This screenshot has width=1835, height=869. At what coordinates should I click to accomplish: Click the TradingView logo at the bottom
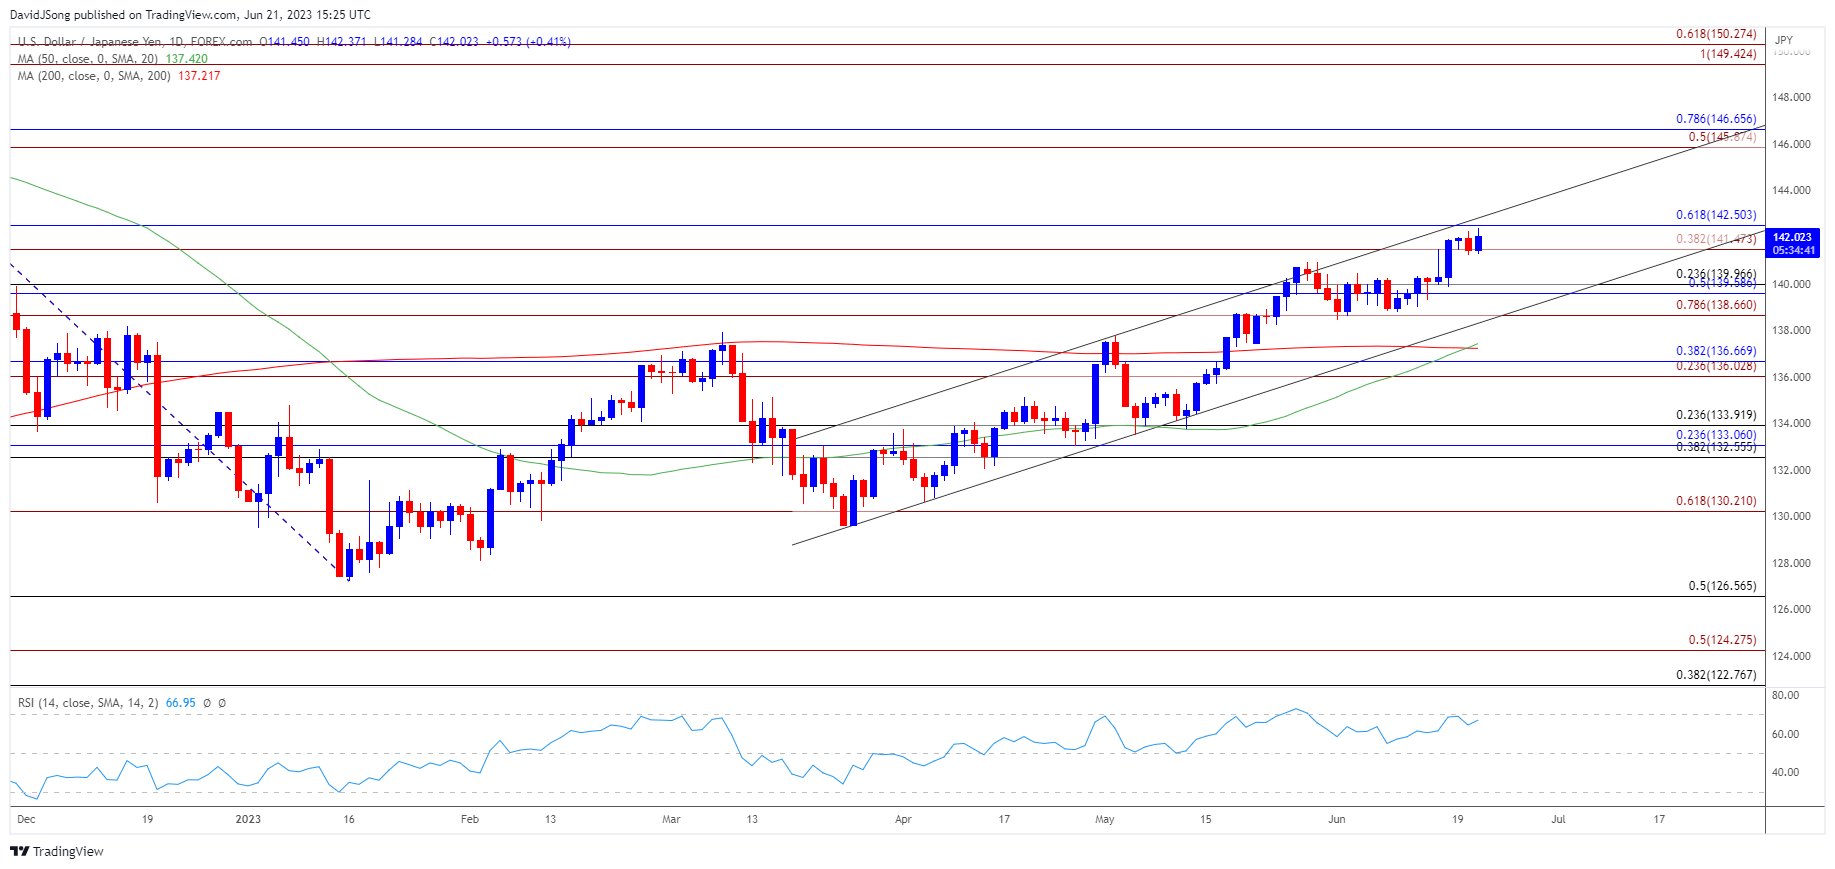click(x=57, y=851)
